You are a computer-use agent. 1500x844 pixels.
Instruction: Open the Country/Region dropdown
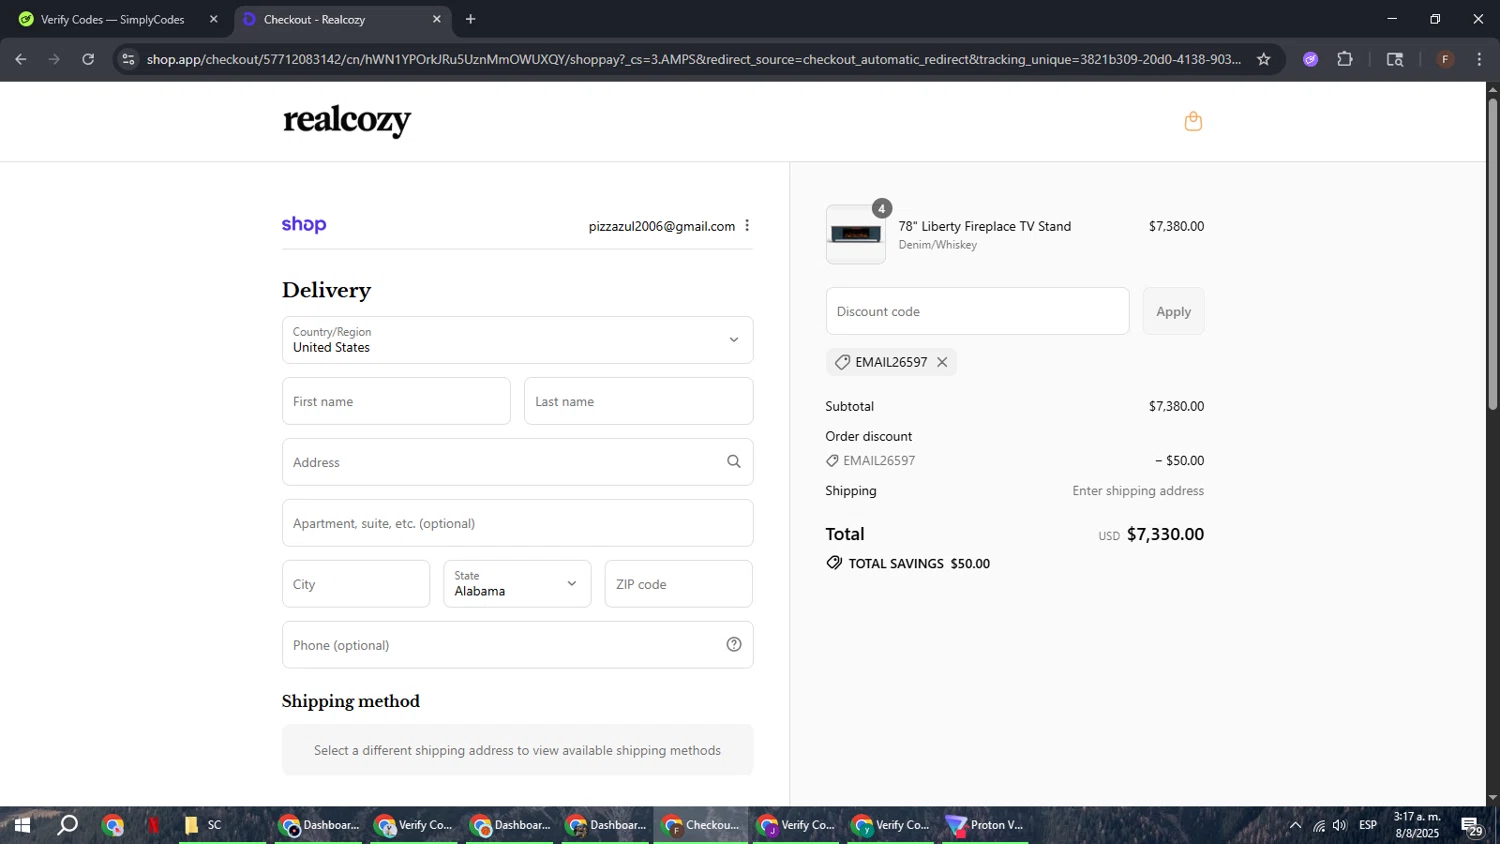(517, 340)
